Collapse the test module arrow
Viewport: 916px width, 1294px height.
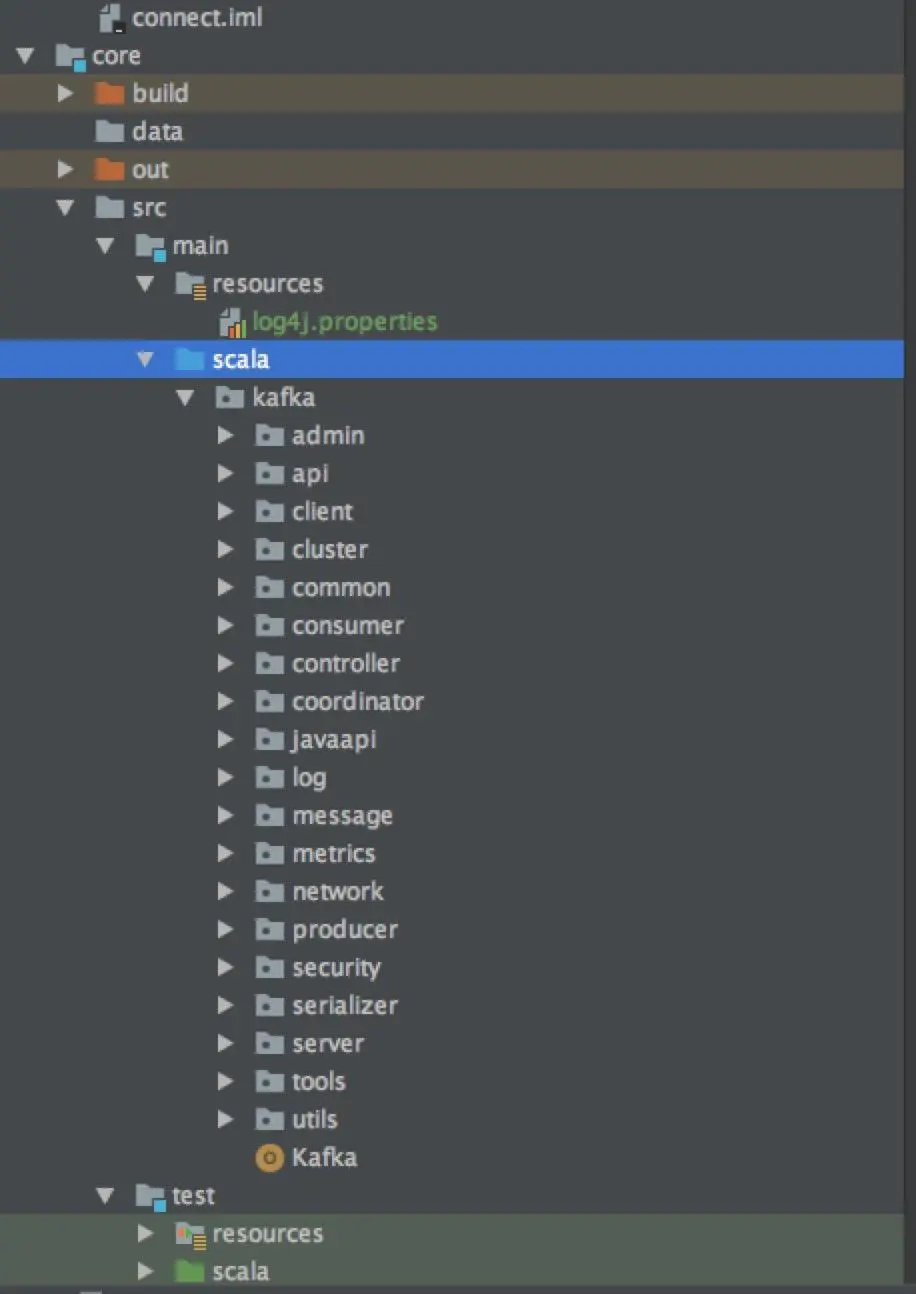(106, 1195)
